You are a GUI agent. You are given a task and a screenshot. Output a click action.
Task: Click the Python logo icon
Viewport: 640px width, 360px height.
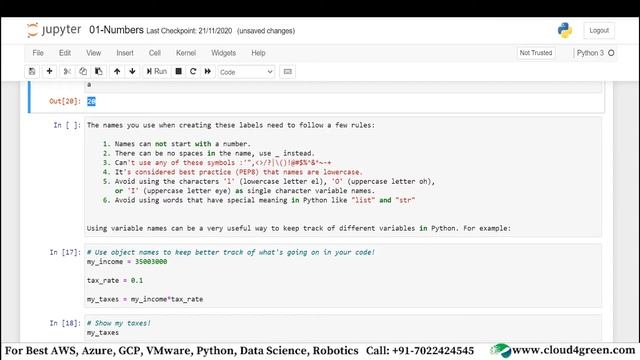click(565, 30)
